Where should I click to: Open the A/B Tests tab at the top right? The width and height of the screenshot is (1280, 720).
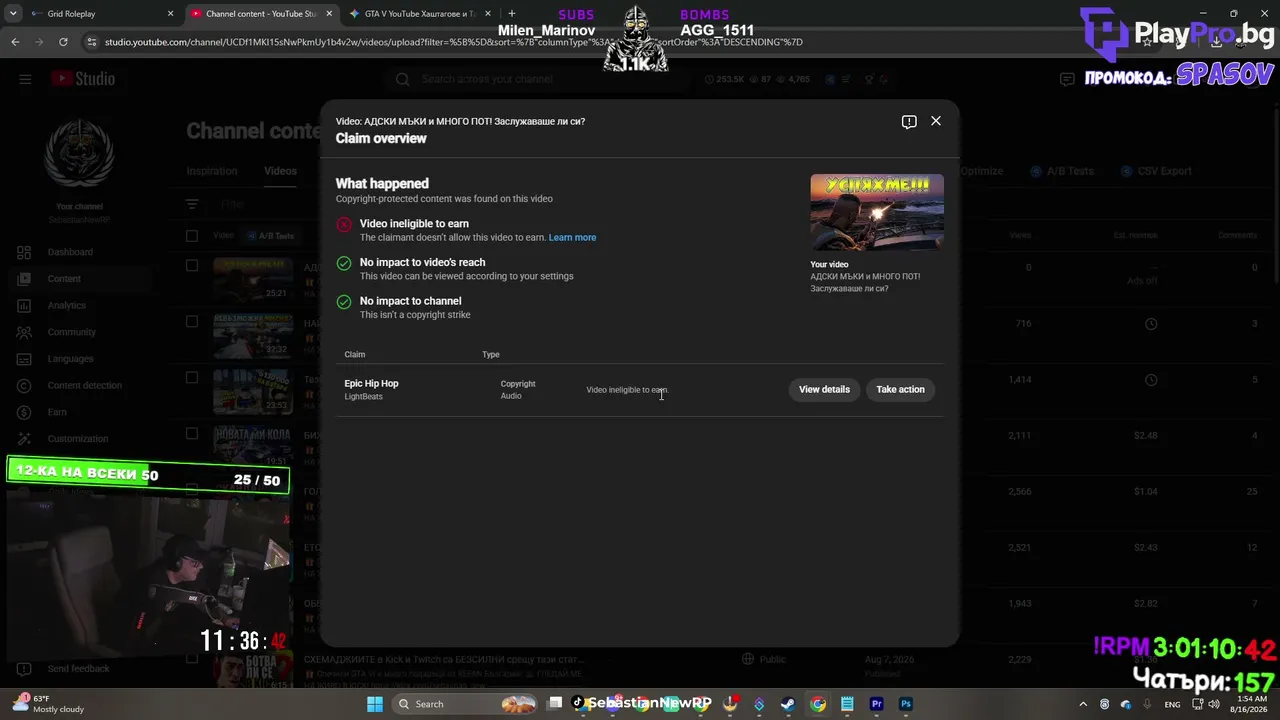1062,171
